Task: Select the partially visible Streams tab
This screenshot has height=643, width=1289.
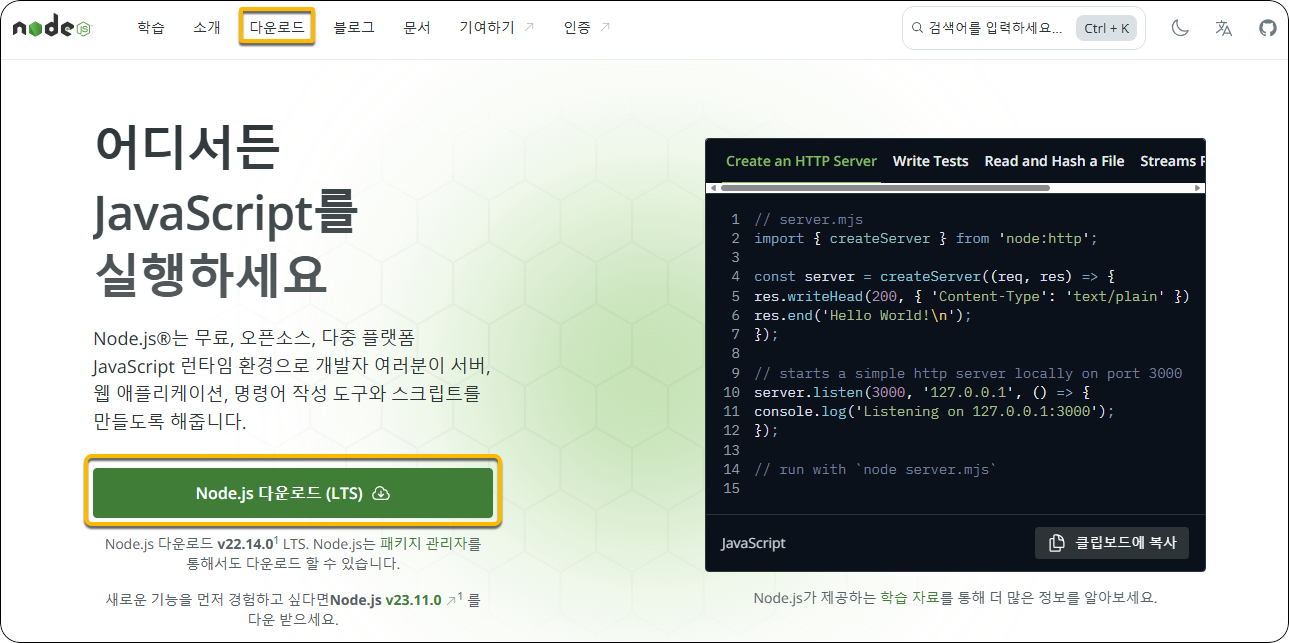Action: pyautogui.click(x=1172, y=161)
